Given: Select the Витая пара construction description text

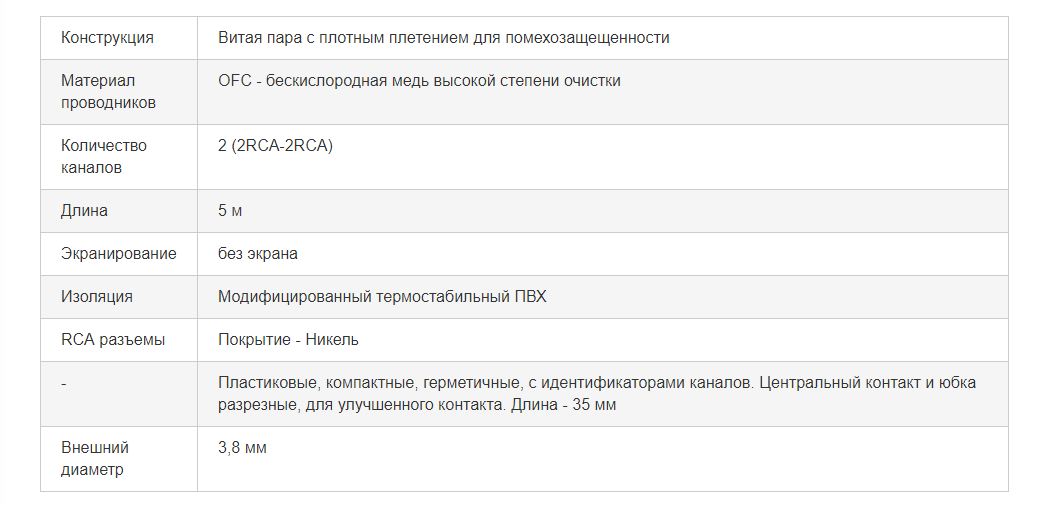Looking at the screenshot, I should point(443,38).
